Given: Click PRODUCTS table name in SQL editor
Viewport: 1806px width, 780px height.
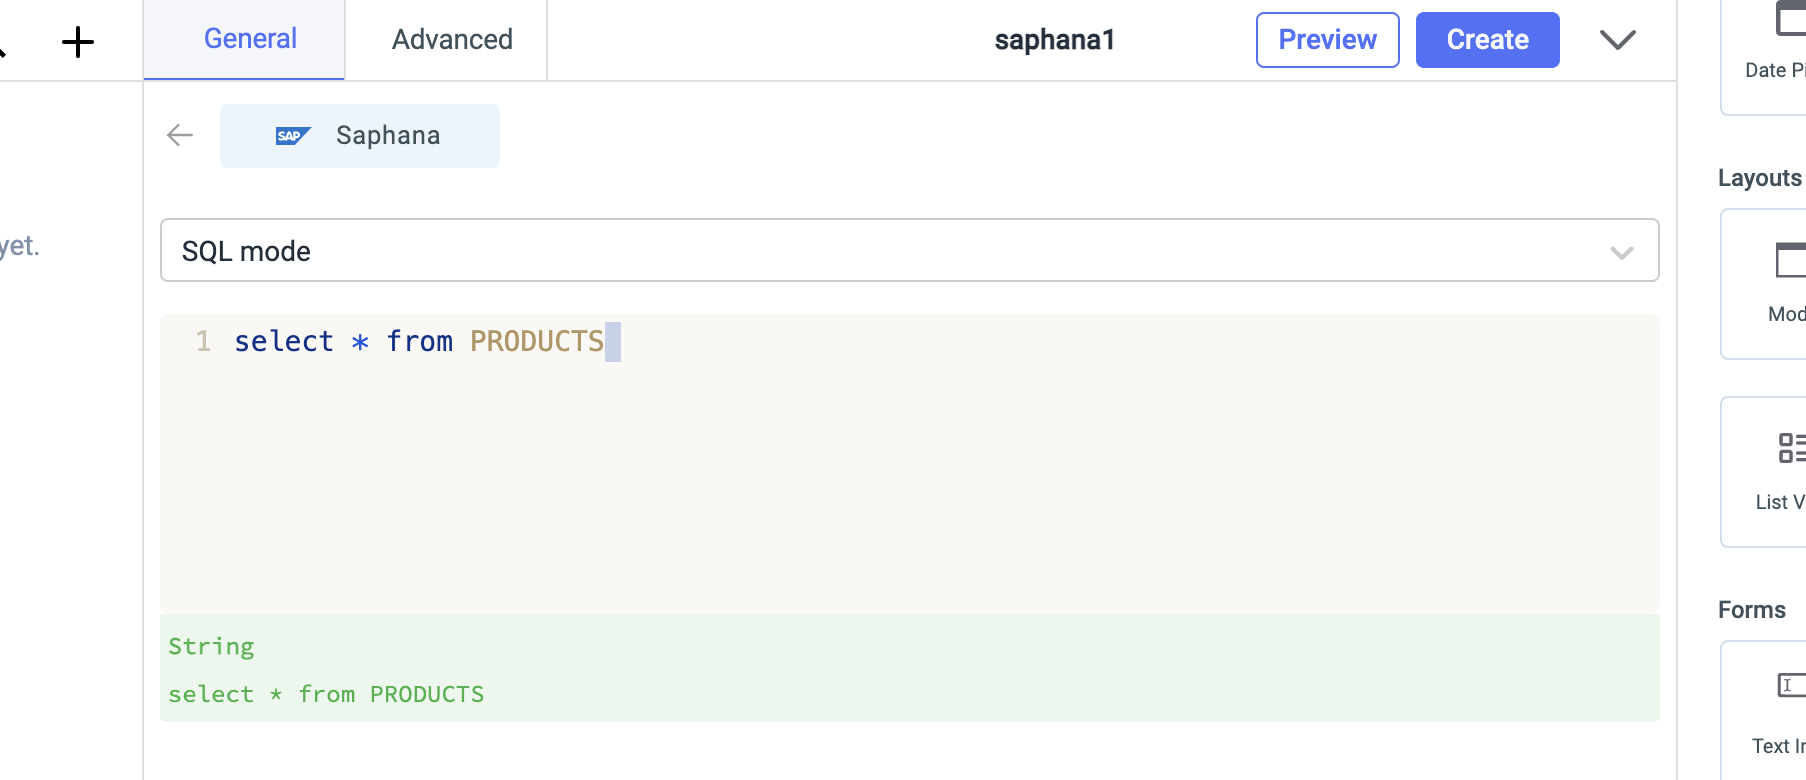Looking at the screenshot, I should (537, 342).
